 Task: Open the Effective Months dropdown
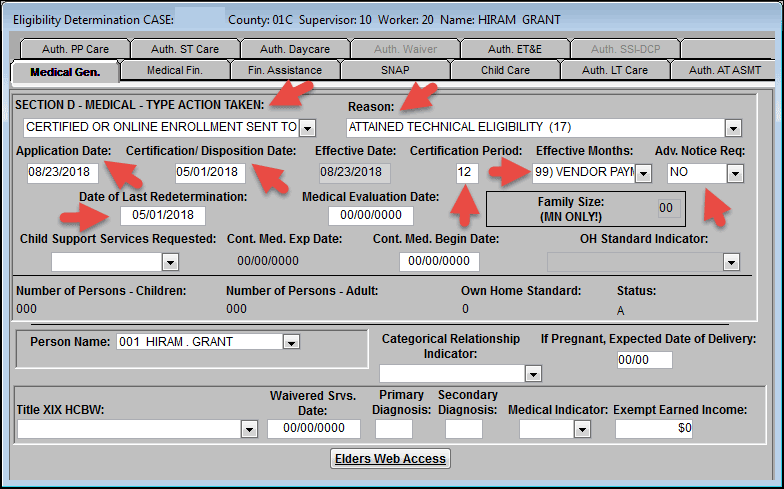pos(643,174)
